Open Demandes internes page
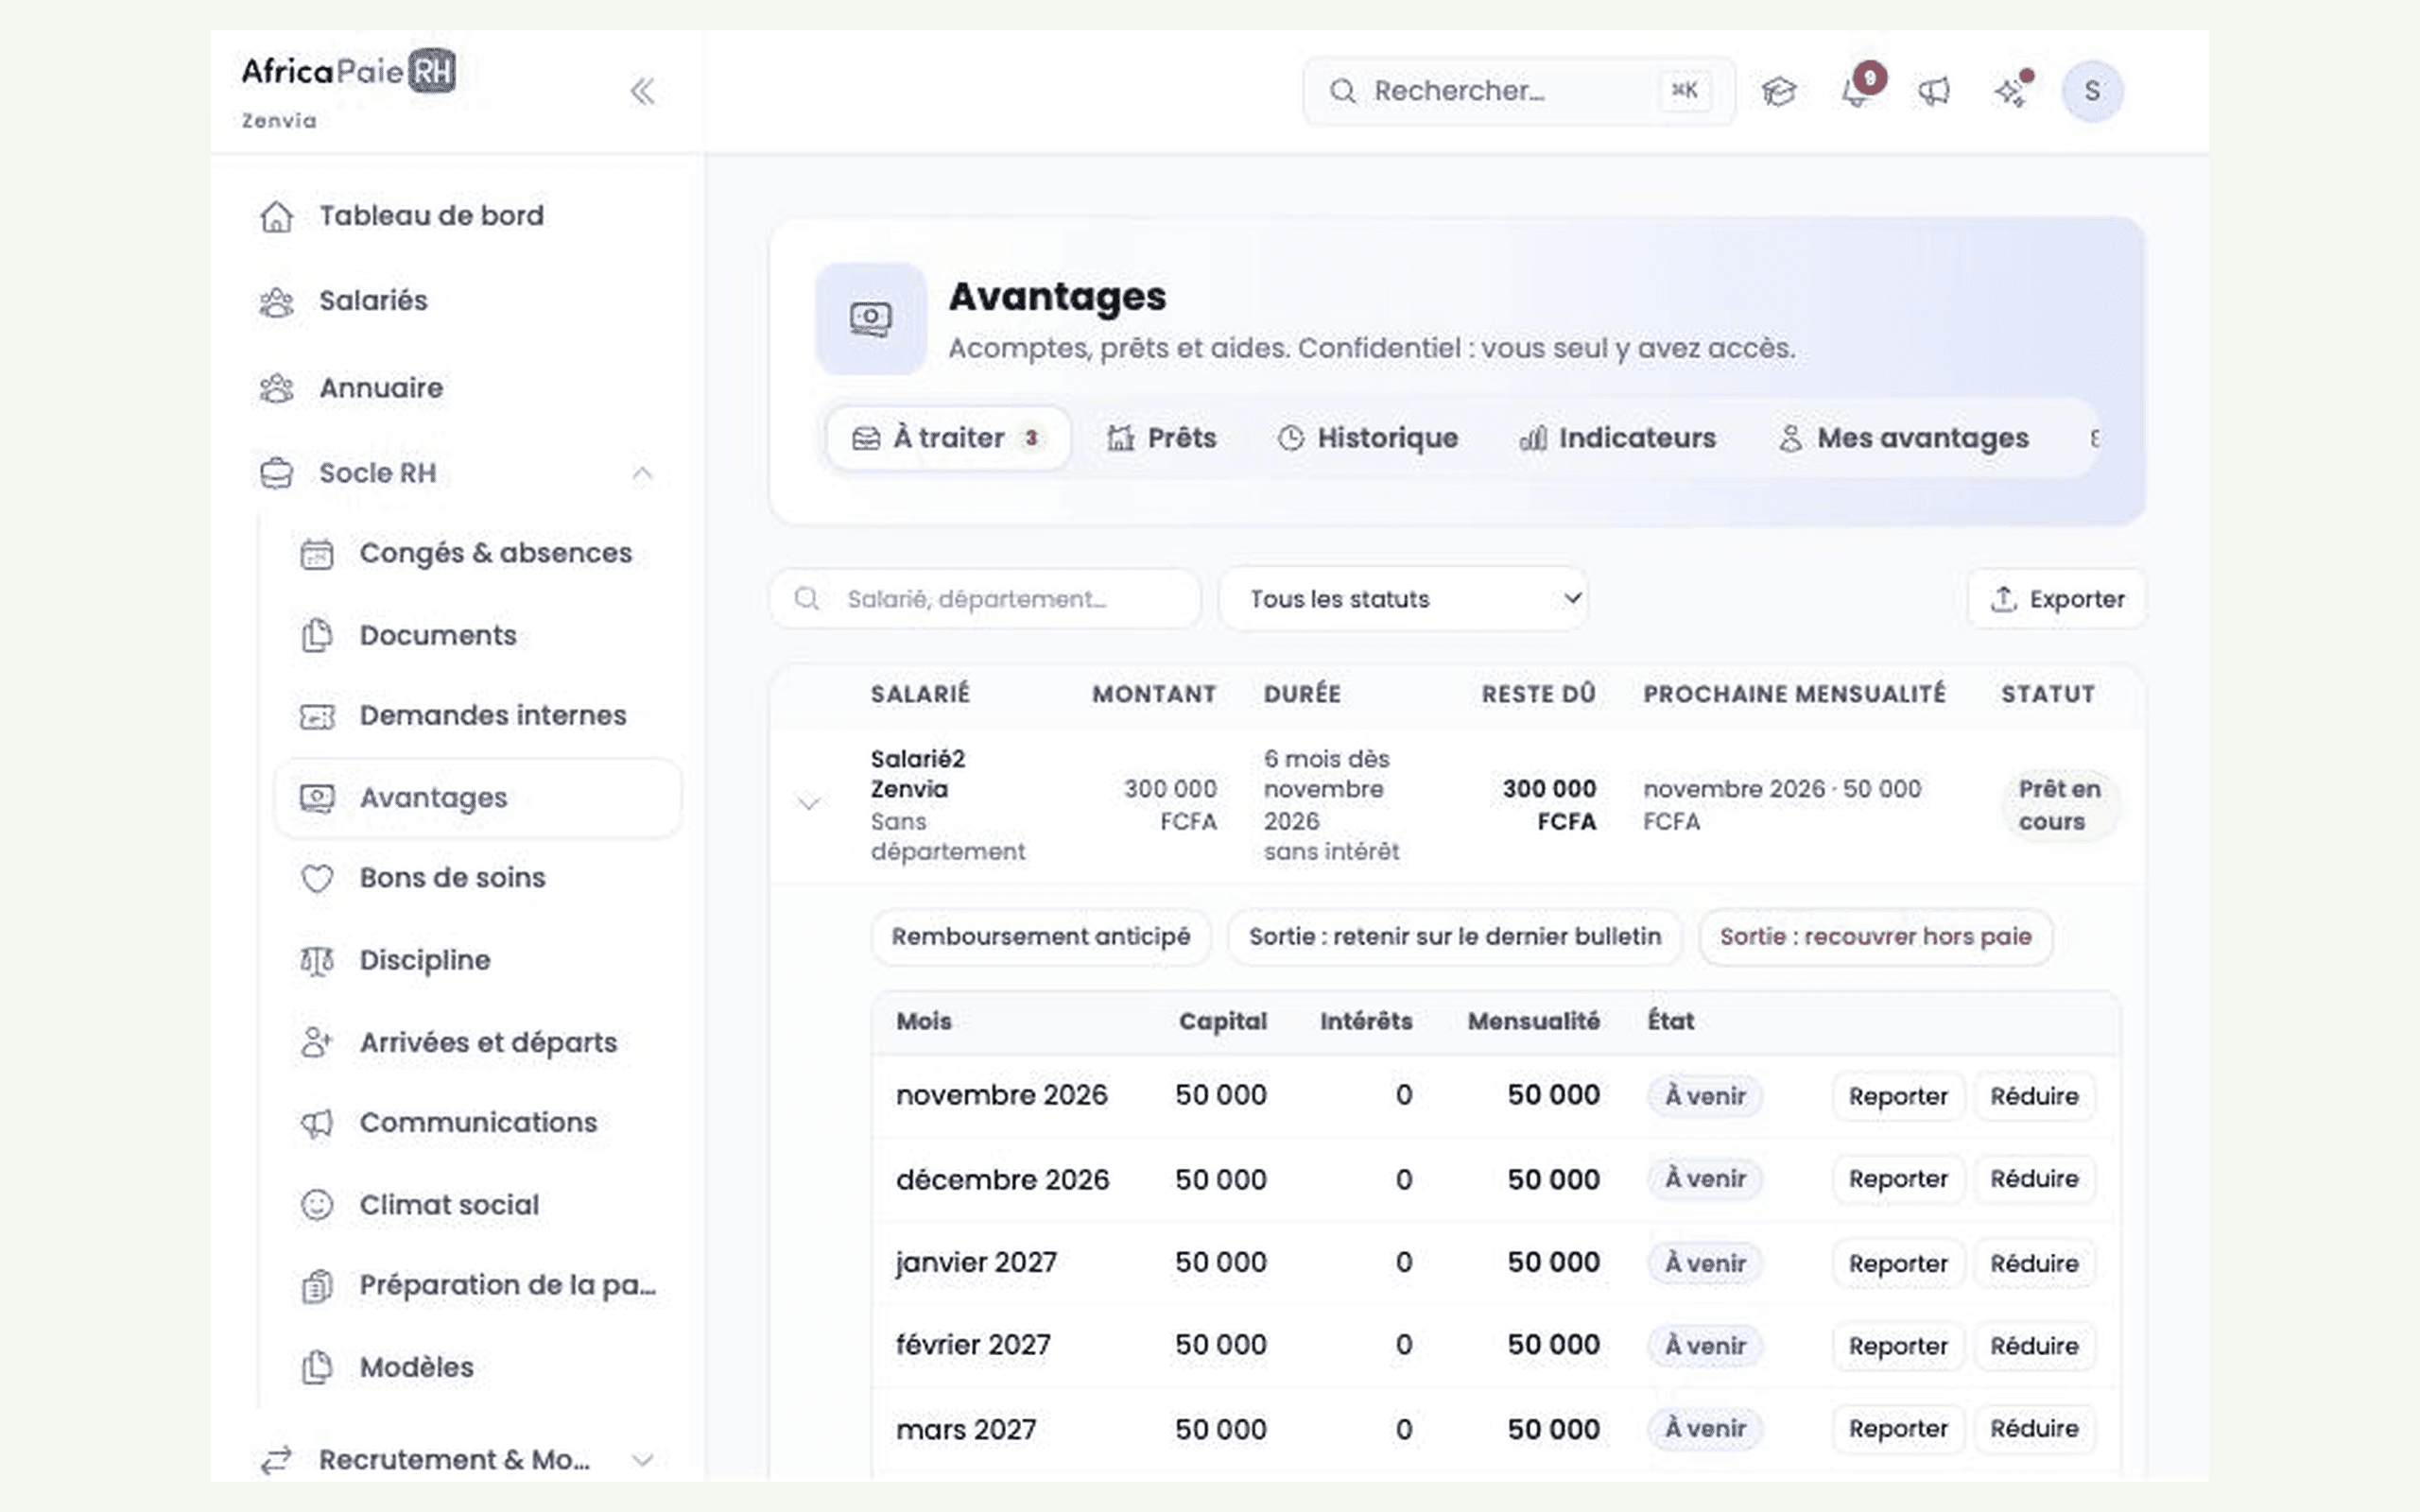Viewport: 2420px width, 1512px height. coord(463,716)
